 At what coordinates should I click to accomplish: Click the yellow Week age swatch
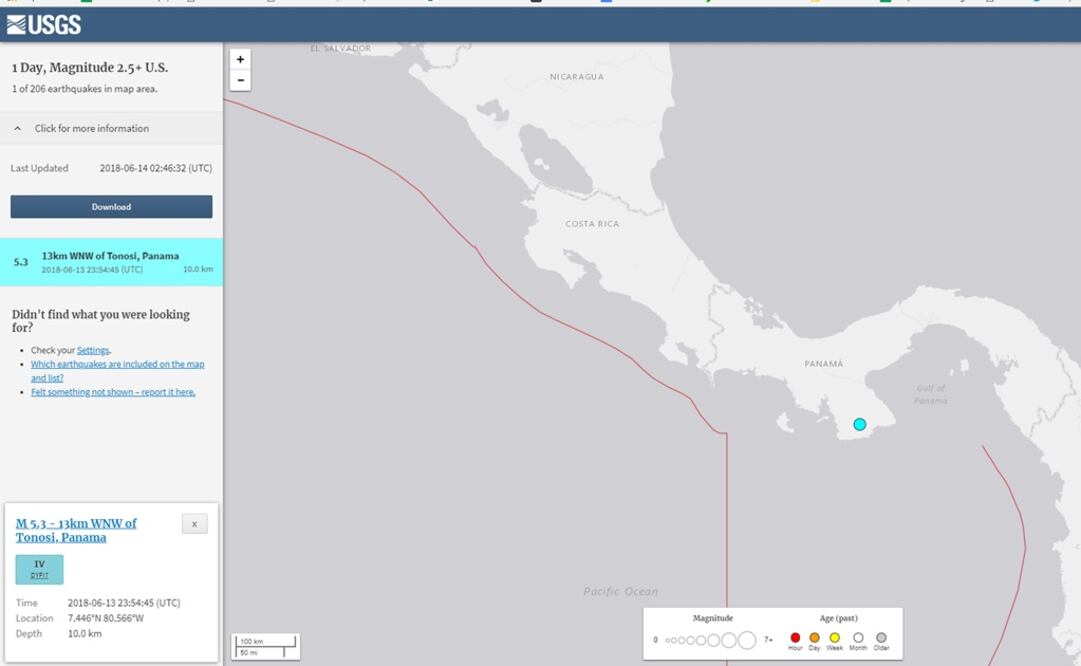[834, 637]
